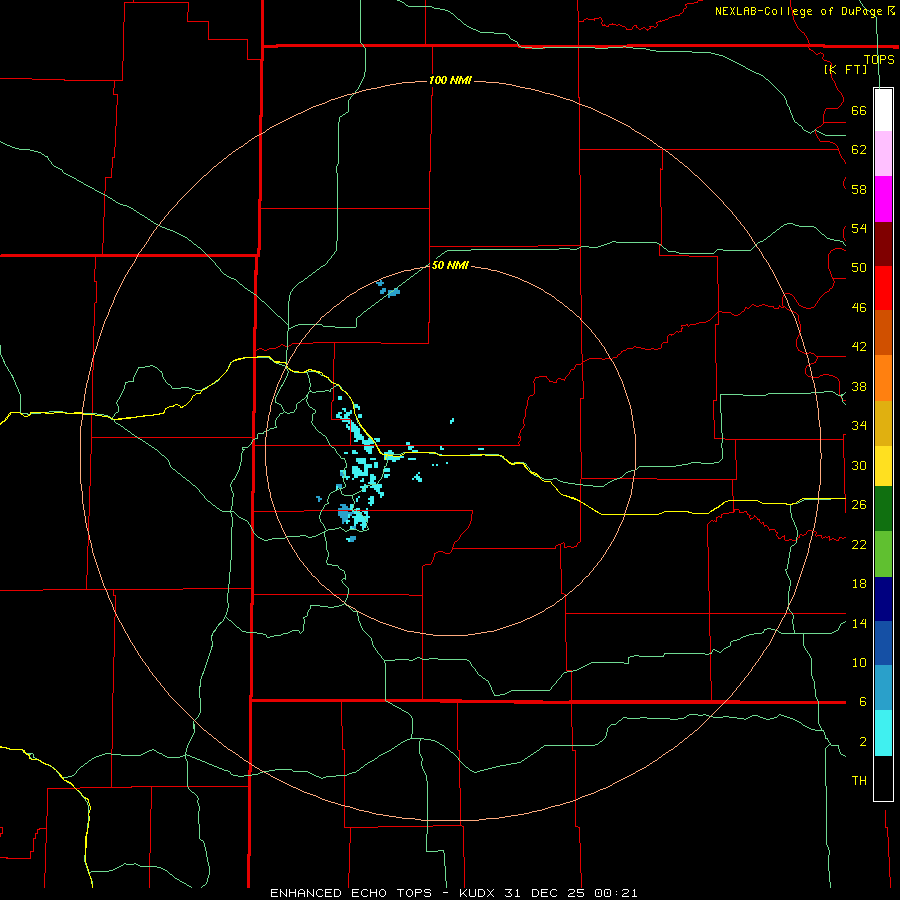
Task: Select legend value 34
Action: coord(859,426)
